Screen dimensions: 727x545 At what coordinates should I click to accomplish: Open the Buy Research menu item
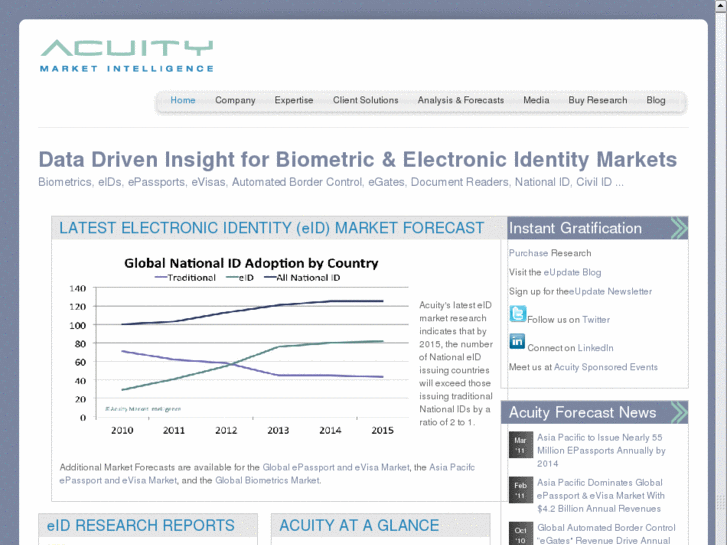click(x=598, y=100)
